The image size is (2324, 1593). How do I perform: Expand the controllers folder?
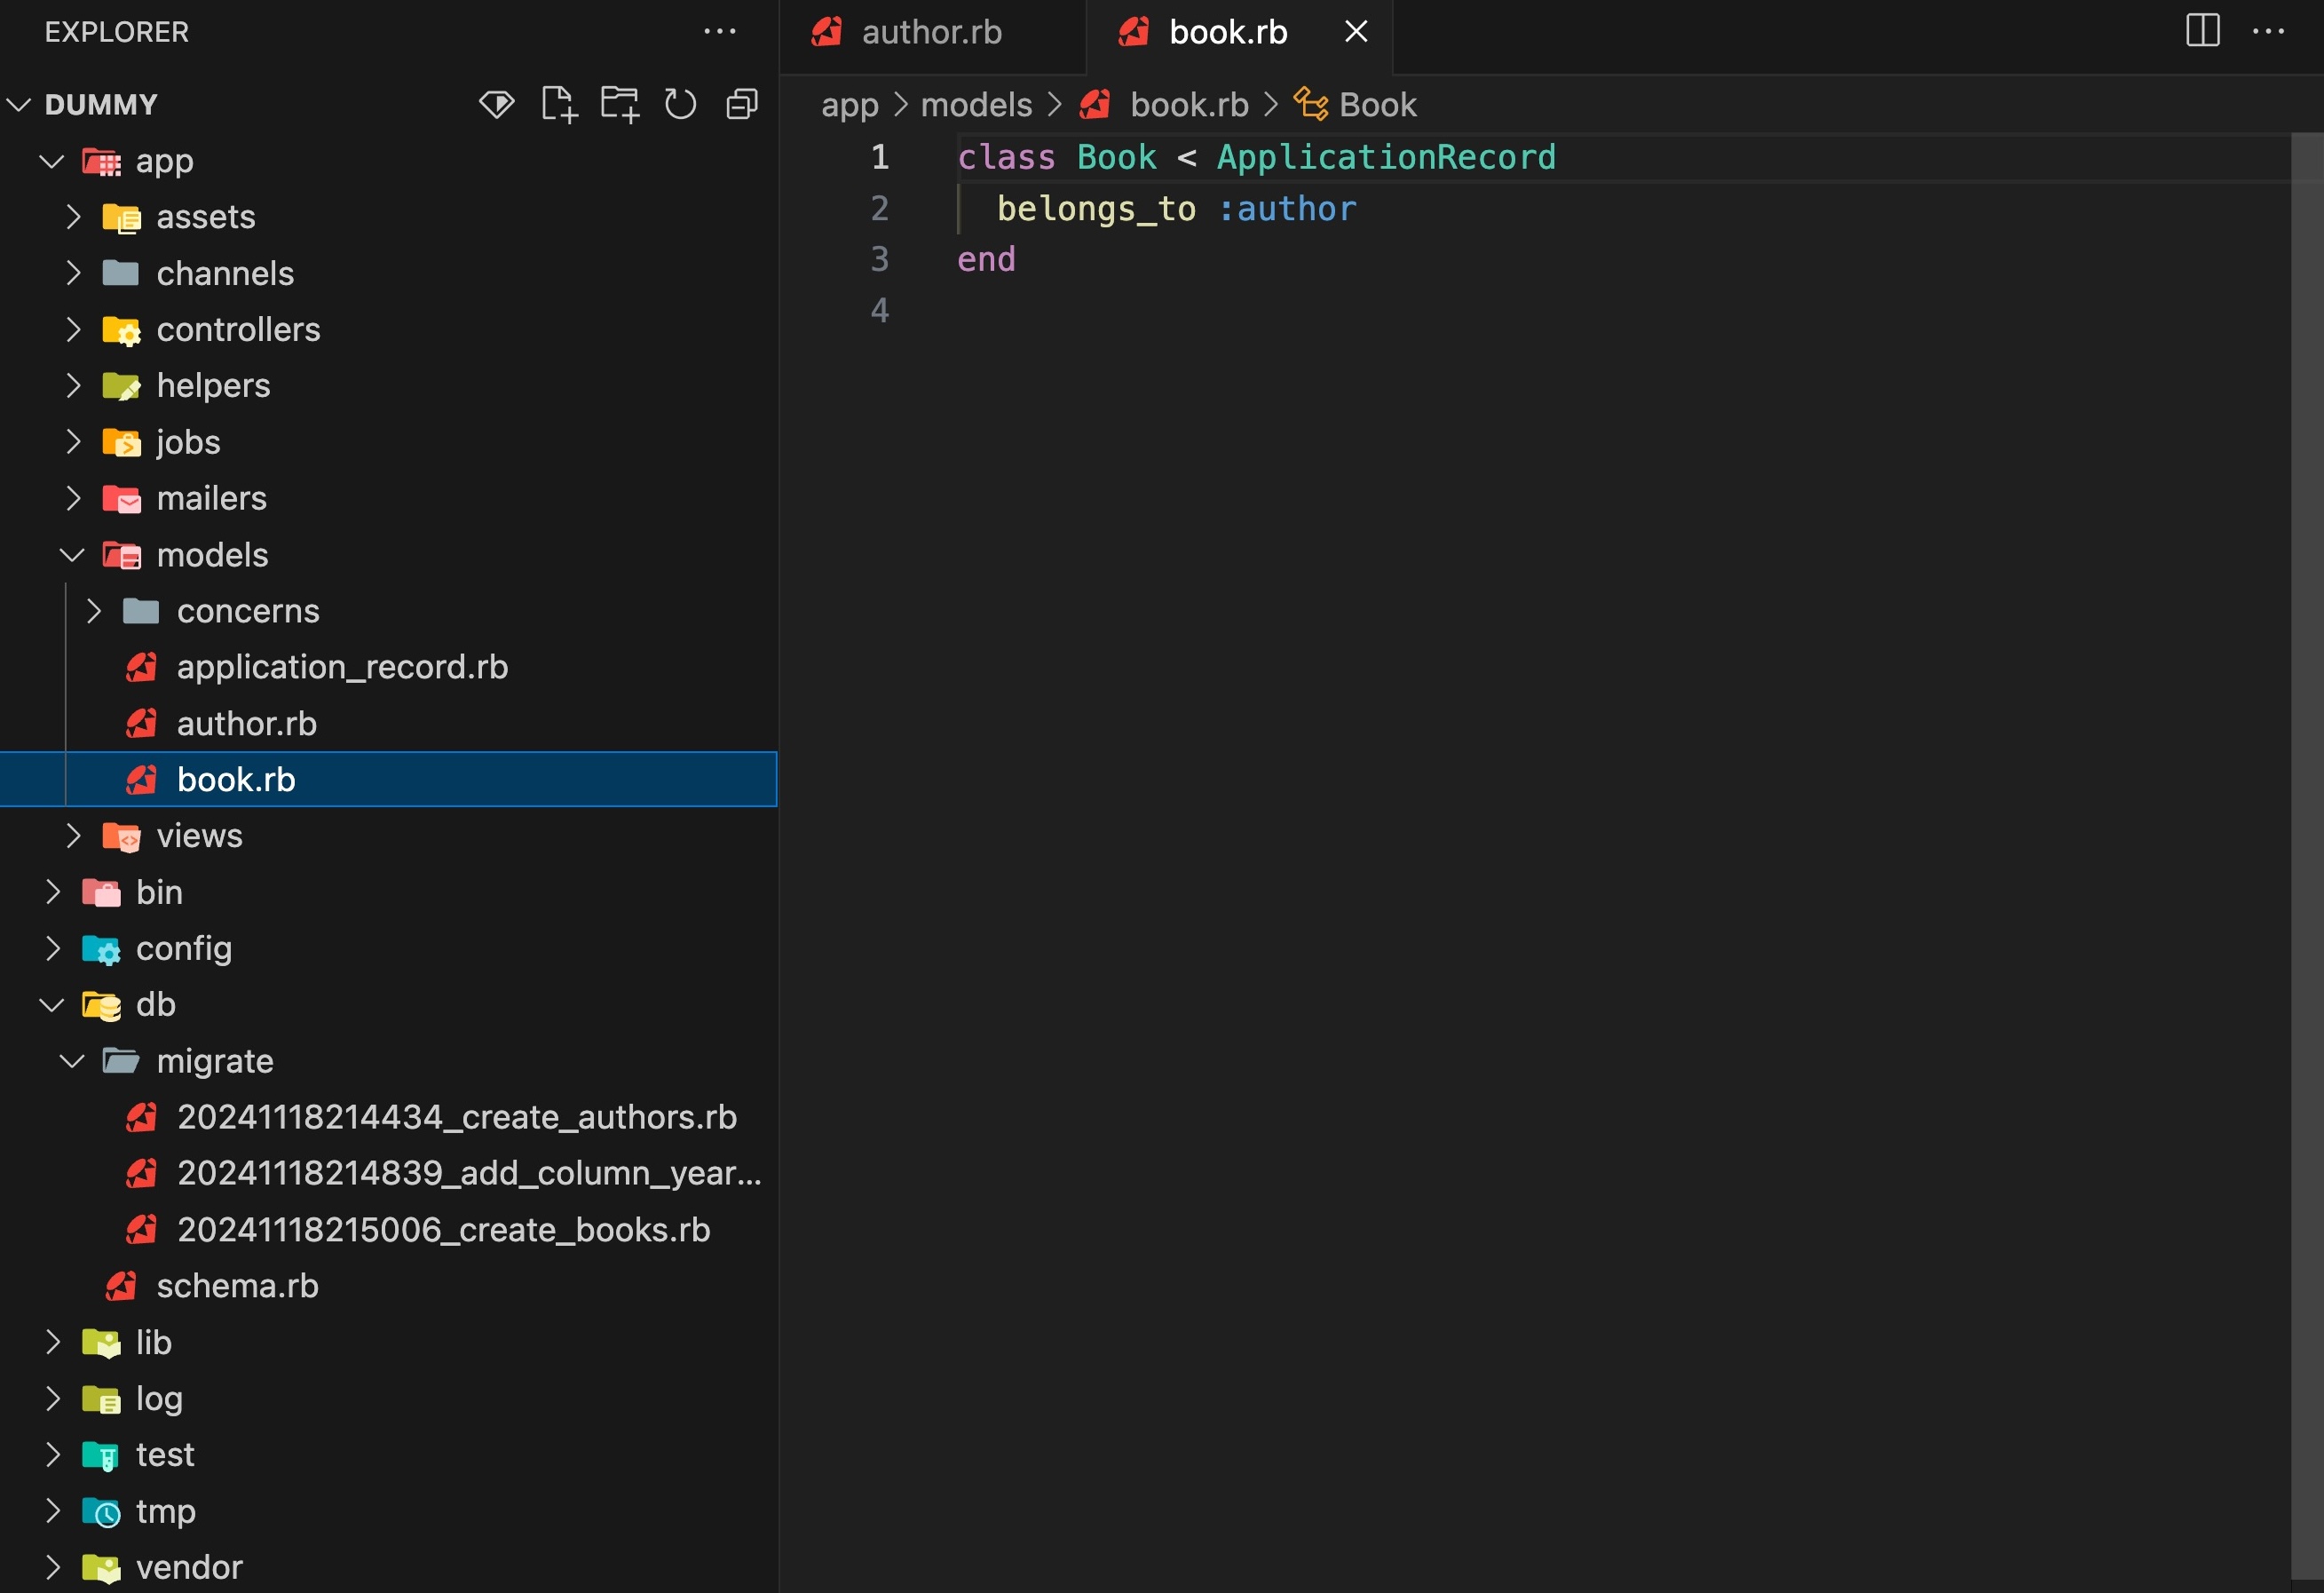click(x=238, y=329)
